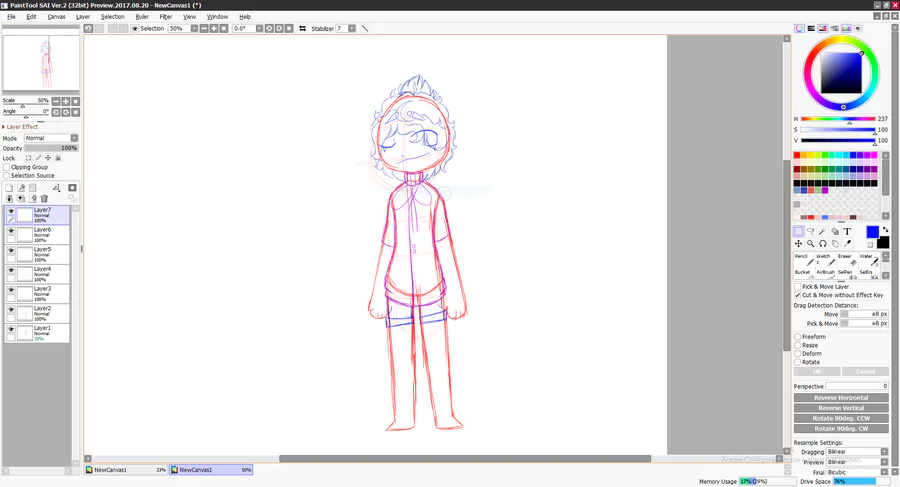Click the Reverse Horizontal button
The image size is (900, 487).
click(x=841, y=397)
